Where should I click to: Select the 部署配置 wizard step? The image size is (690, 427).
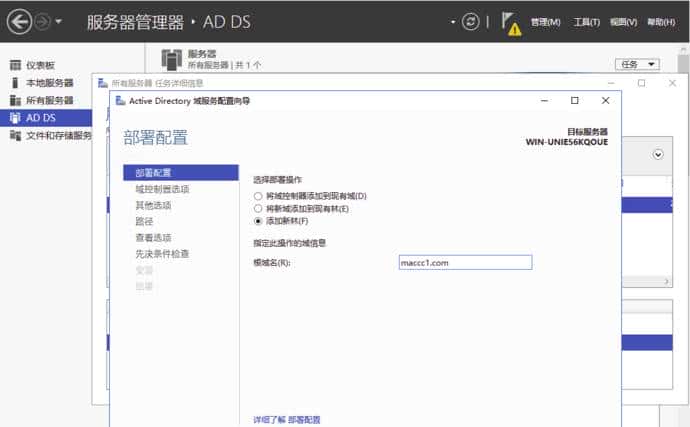coord(181,173)
